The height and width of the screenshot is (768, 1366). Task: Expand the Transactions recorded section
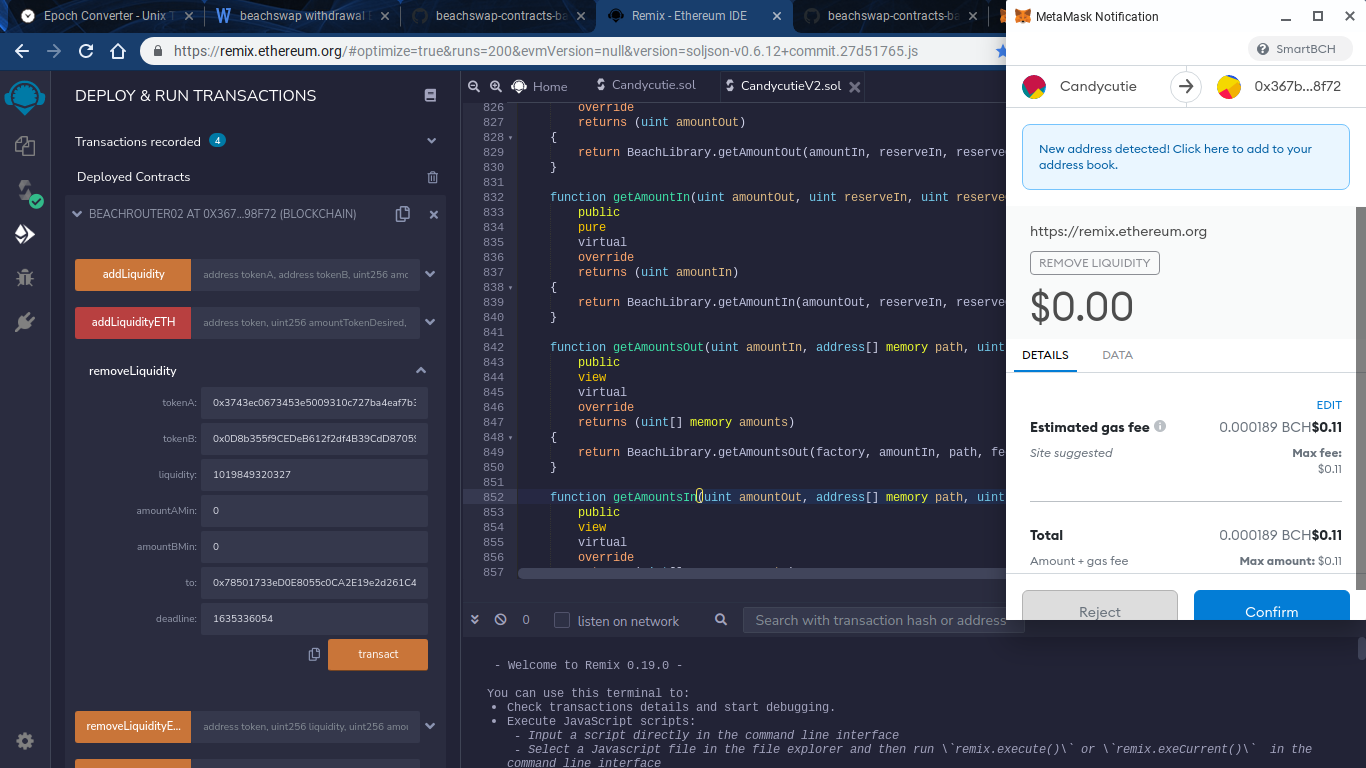click(432, 141)
